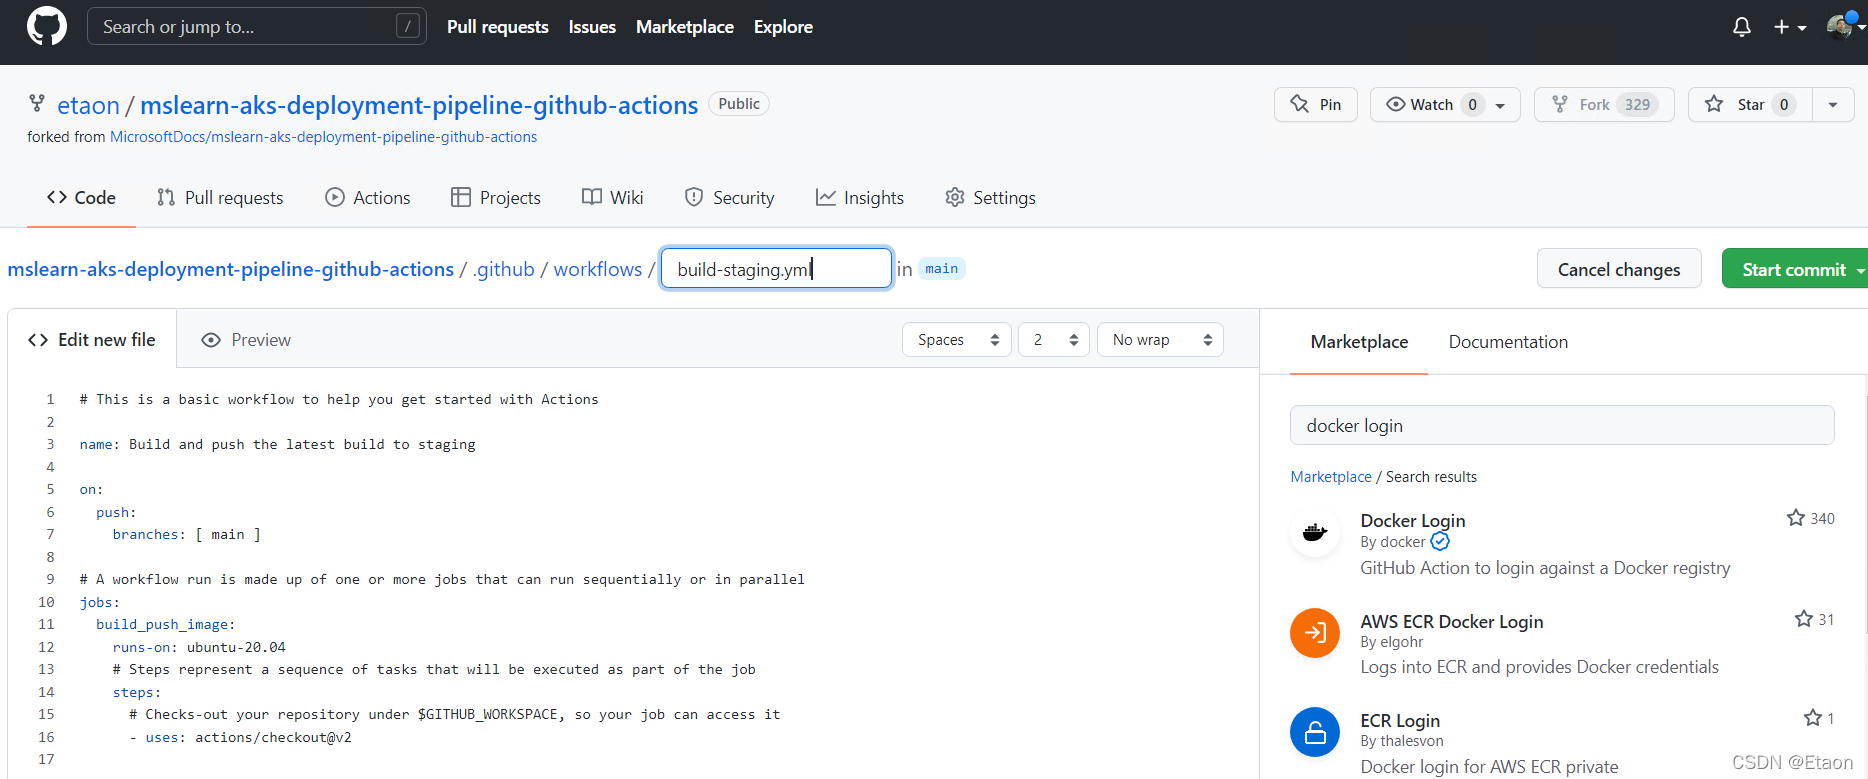Open the Pull requests repository tab
This screenshot has height=779, width=1868.
(x=220, y=198)
